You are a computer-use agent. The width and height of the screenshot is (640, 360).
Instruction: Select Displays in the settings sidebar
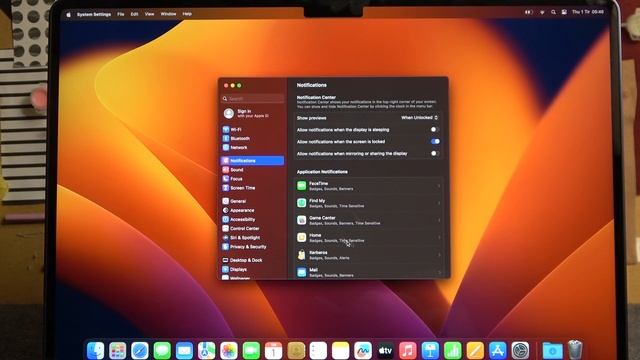coord(252,269)
